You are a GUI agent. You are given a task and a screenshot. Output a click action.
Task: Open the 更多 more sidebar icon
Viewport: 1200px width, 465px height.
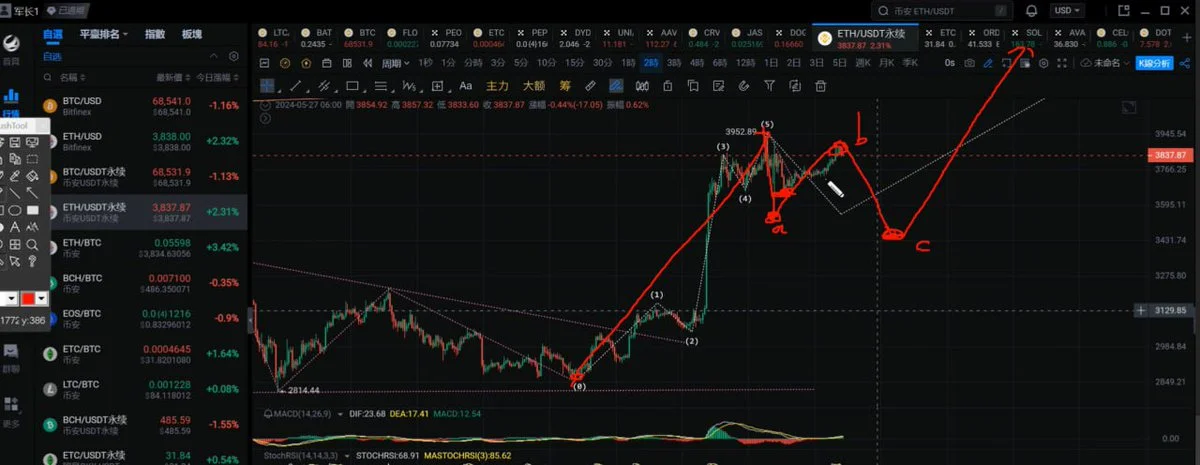[10, 410]
